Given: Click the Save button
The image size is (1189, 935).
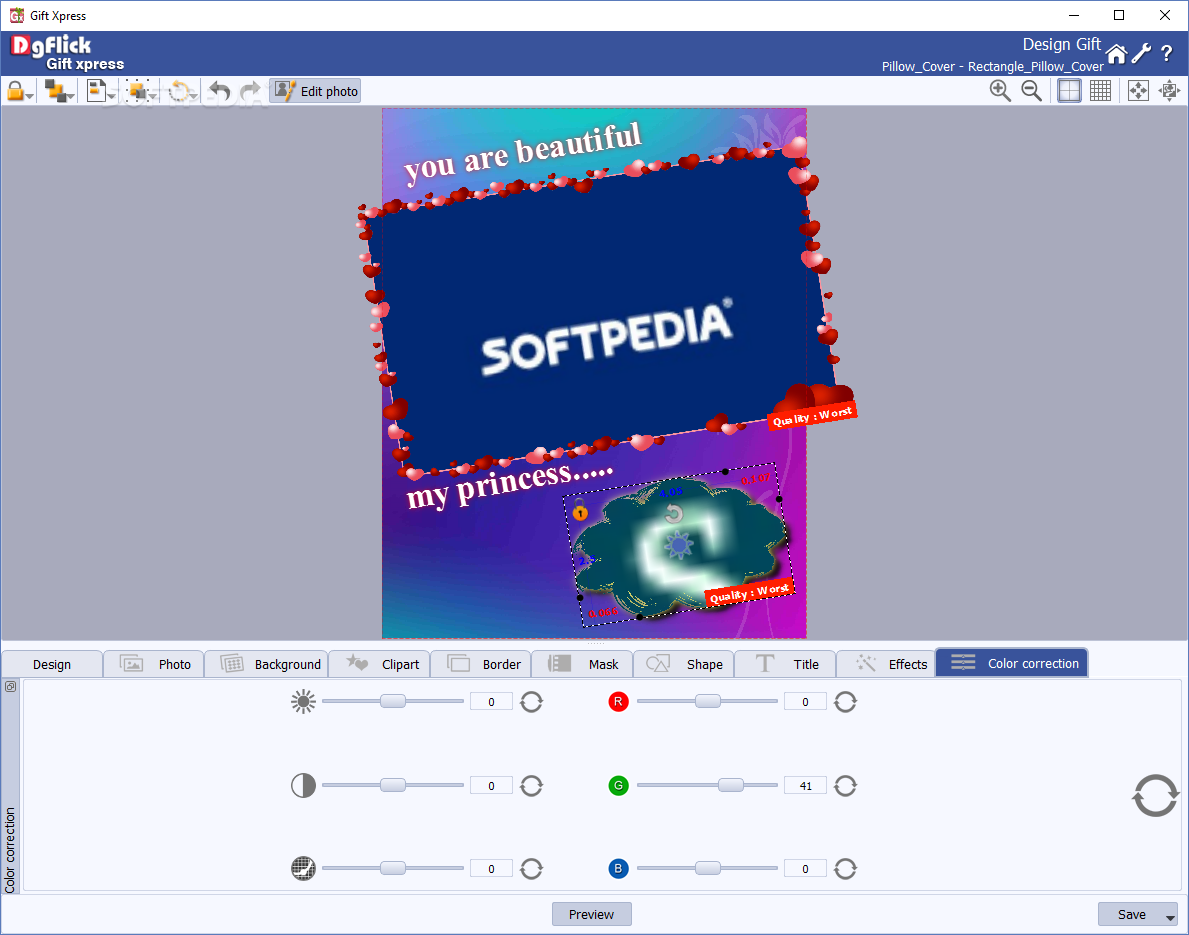Looking at the screenshot, I should click(x=1131, y=915).
